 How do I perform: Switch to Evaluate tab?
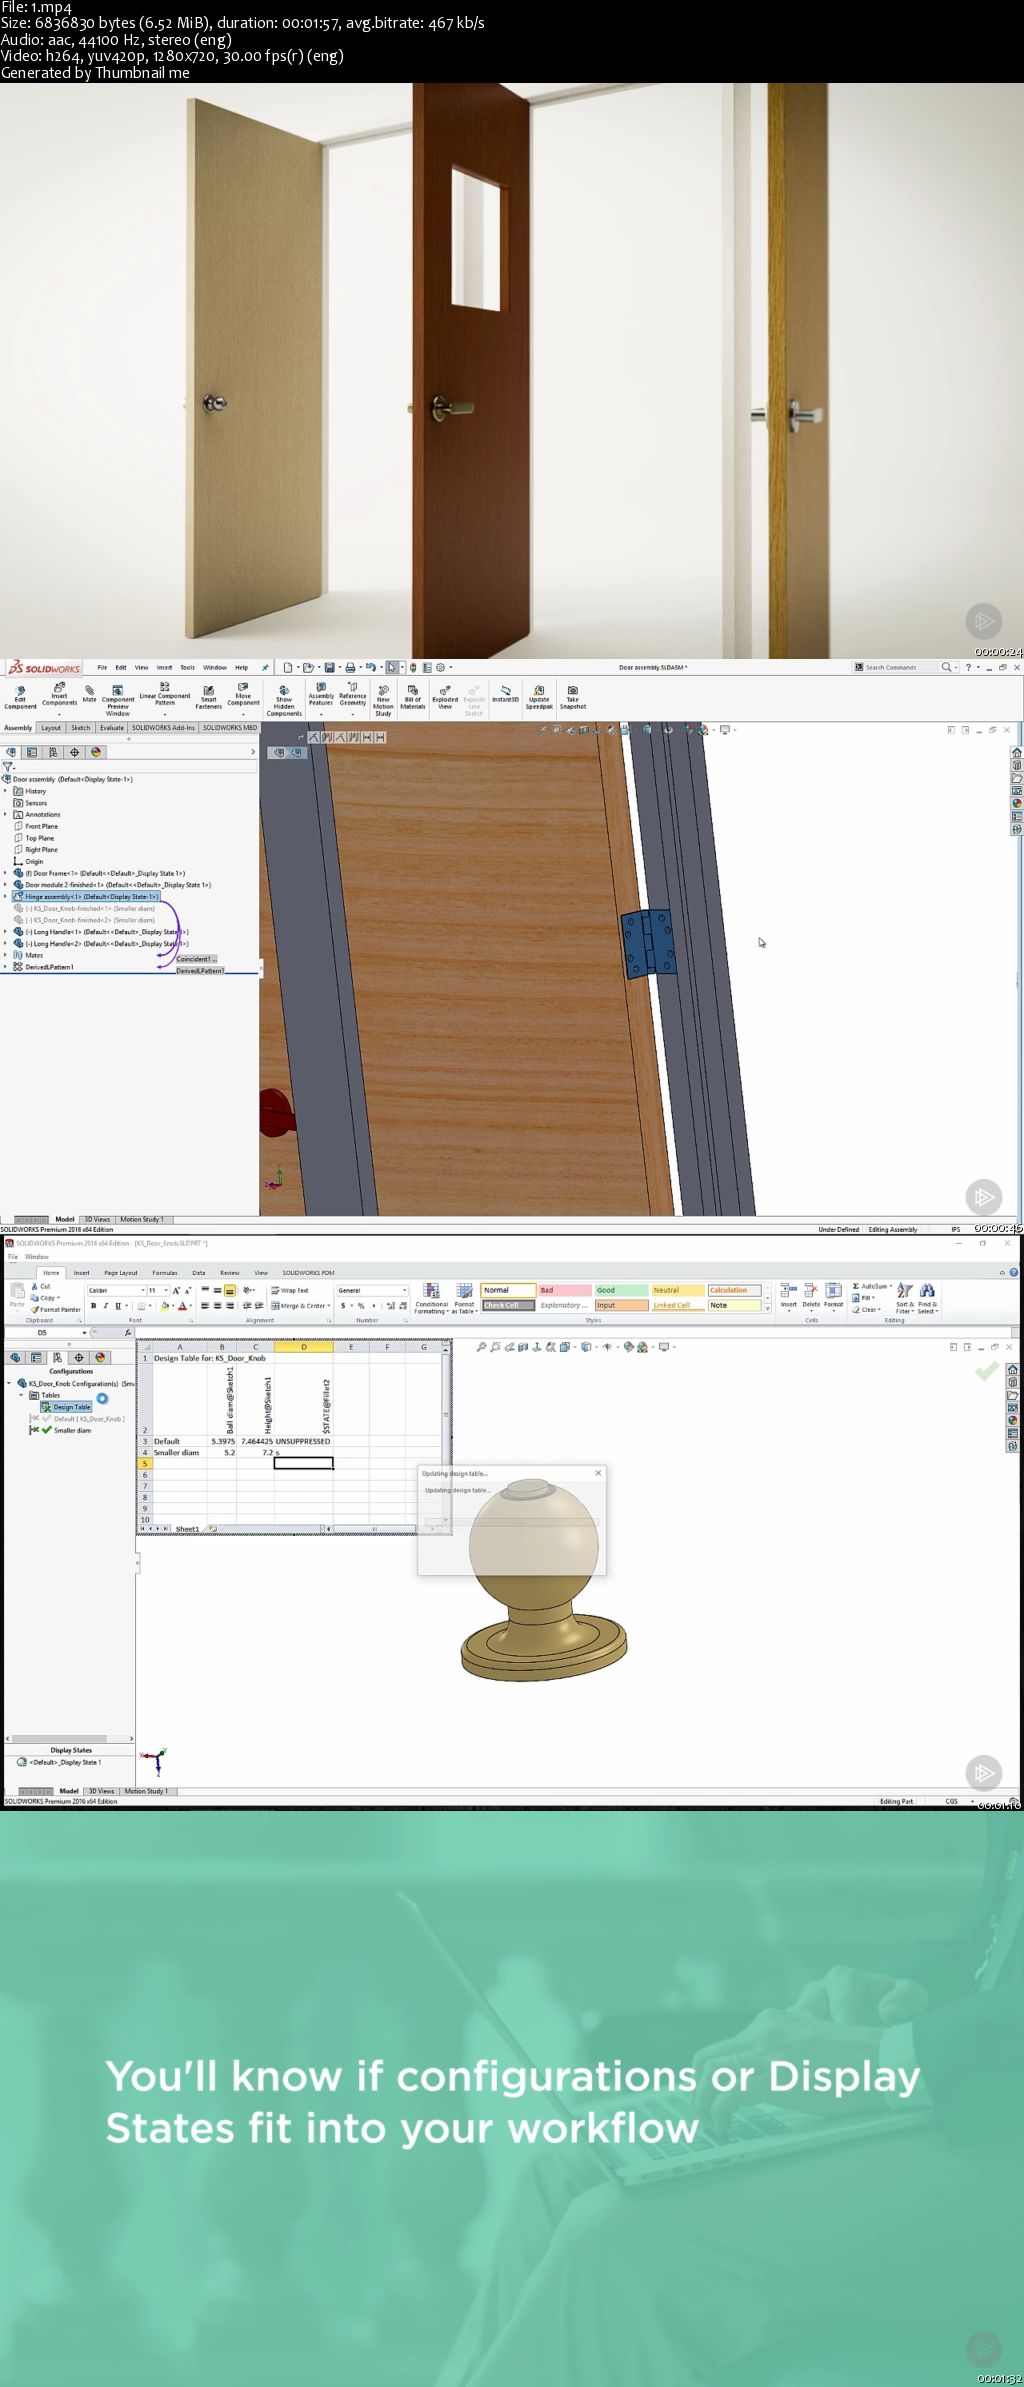[x=112, y=728]
